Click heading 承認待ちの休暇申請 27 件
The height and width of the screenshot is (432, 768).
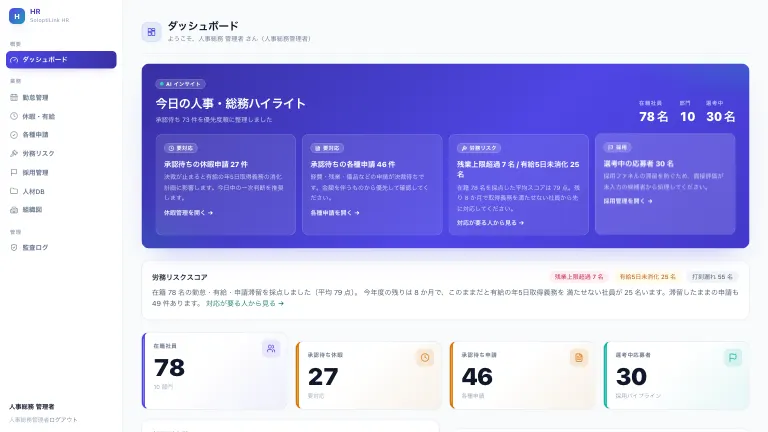(206, 164)
